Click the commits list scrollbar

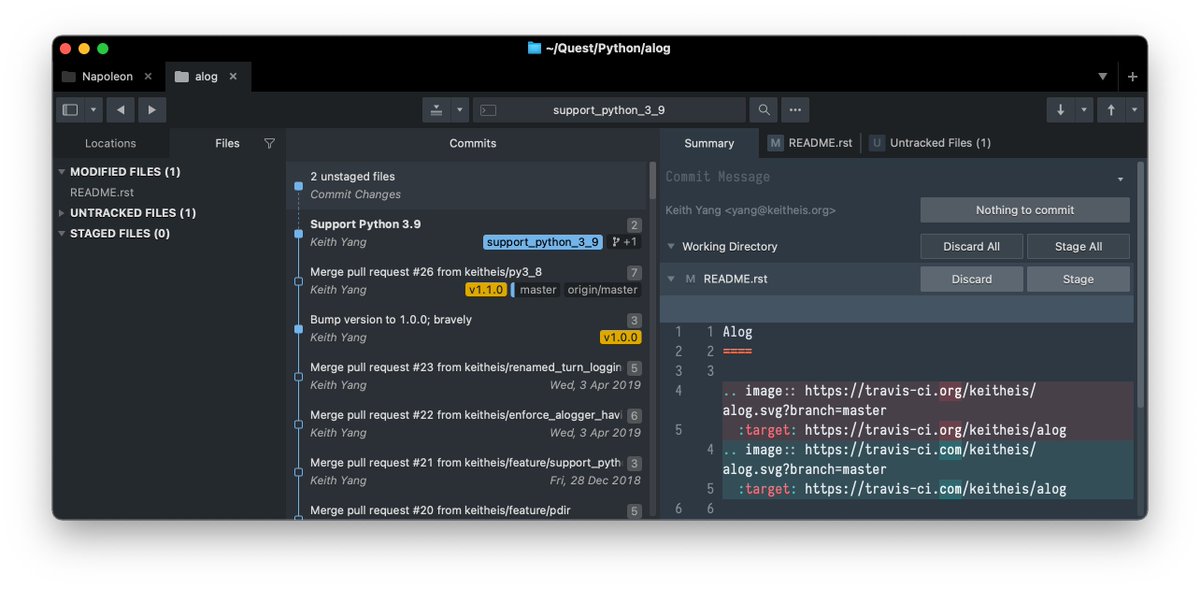(x=653, y=182)
